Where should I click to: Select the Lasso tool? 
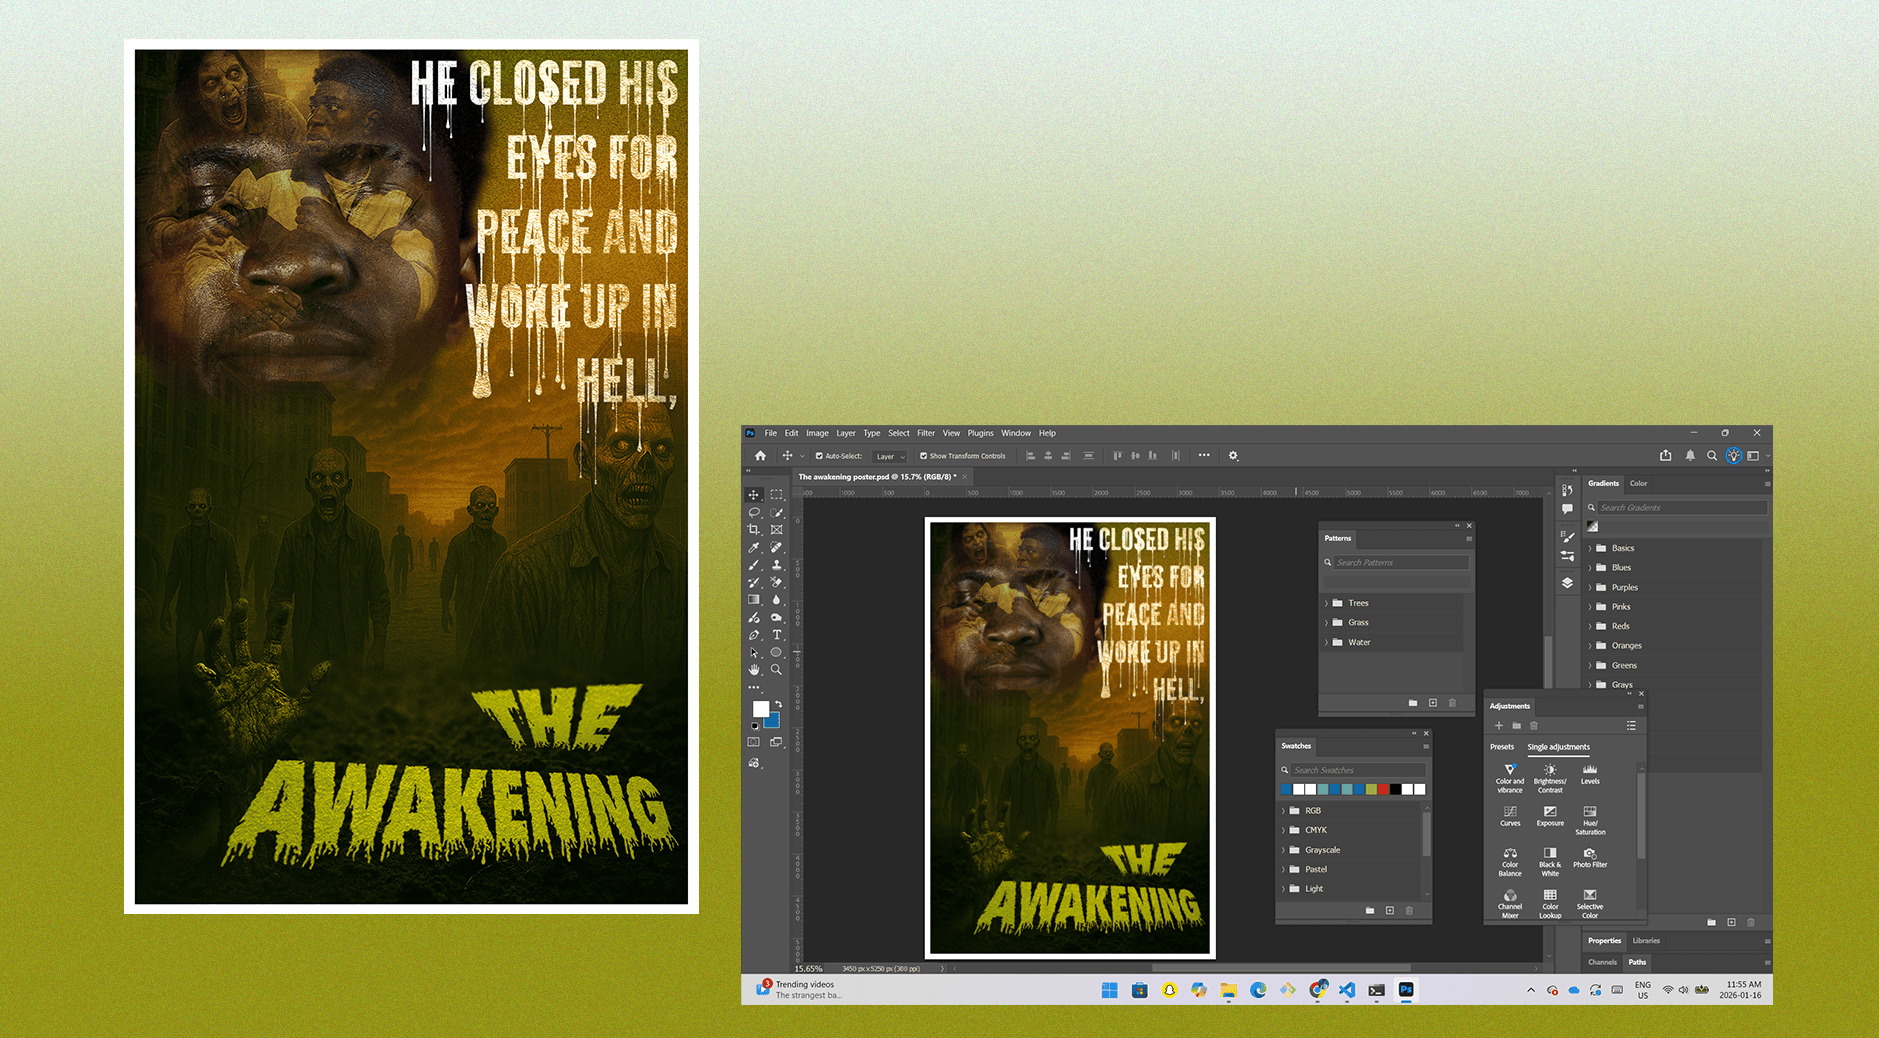pyautogui.click(x=754, y=512)
